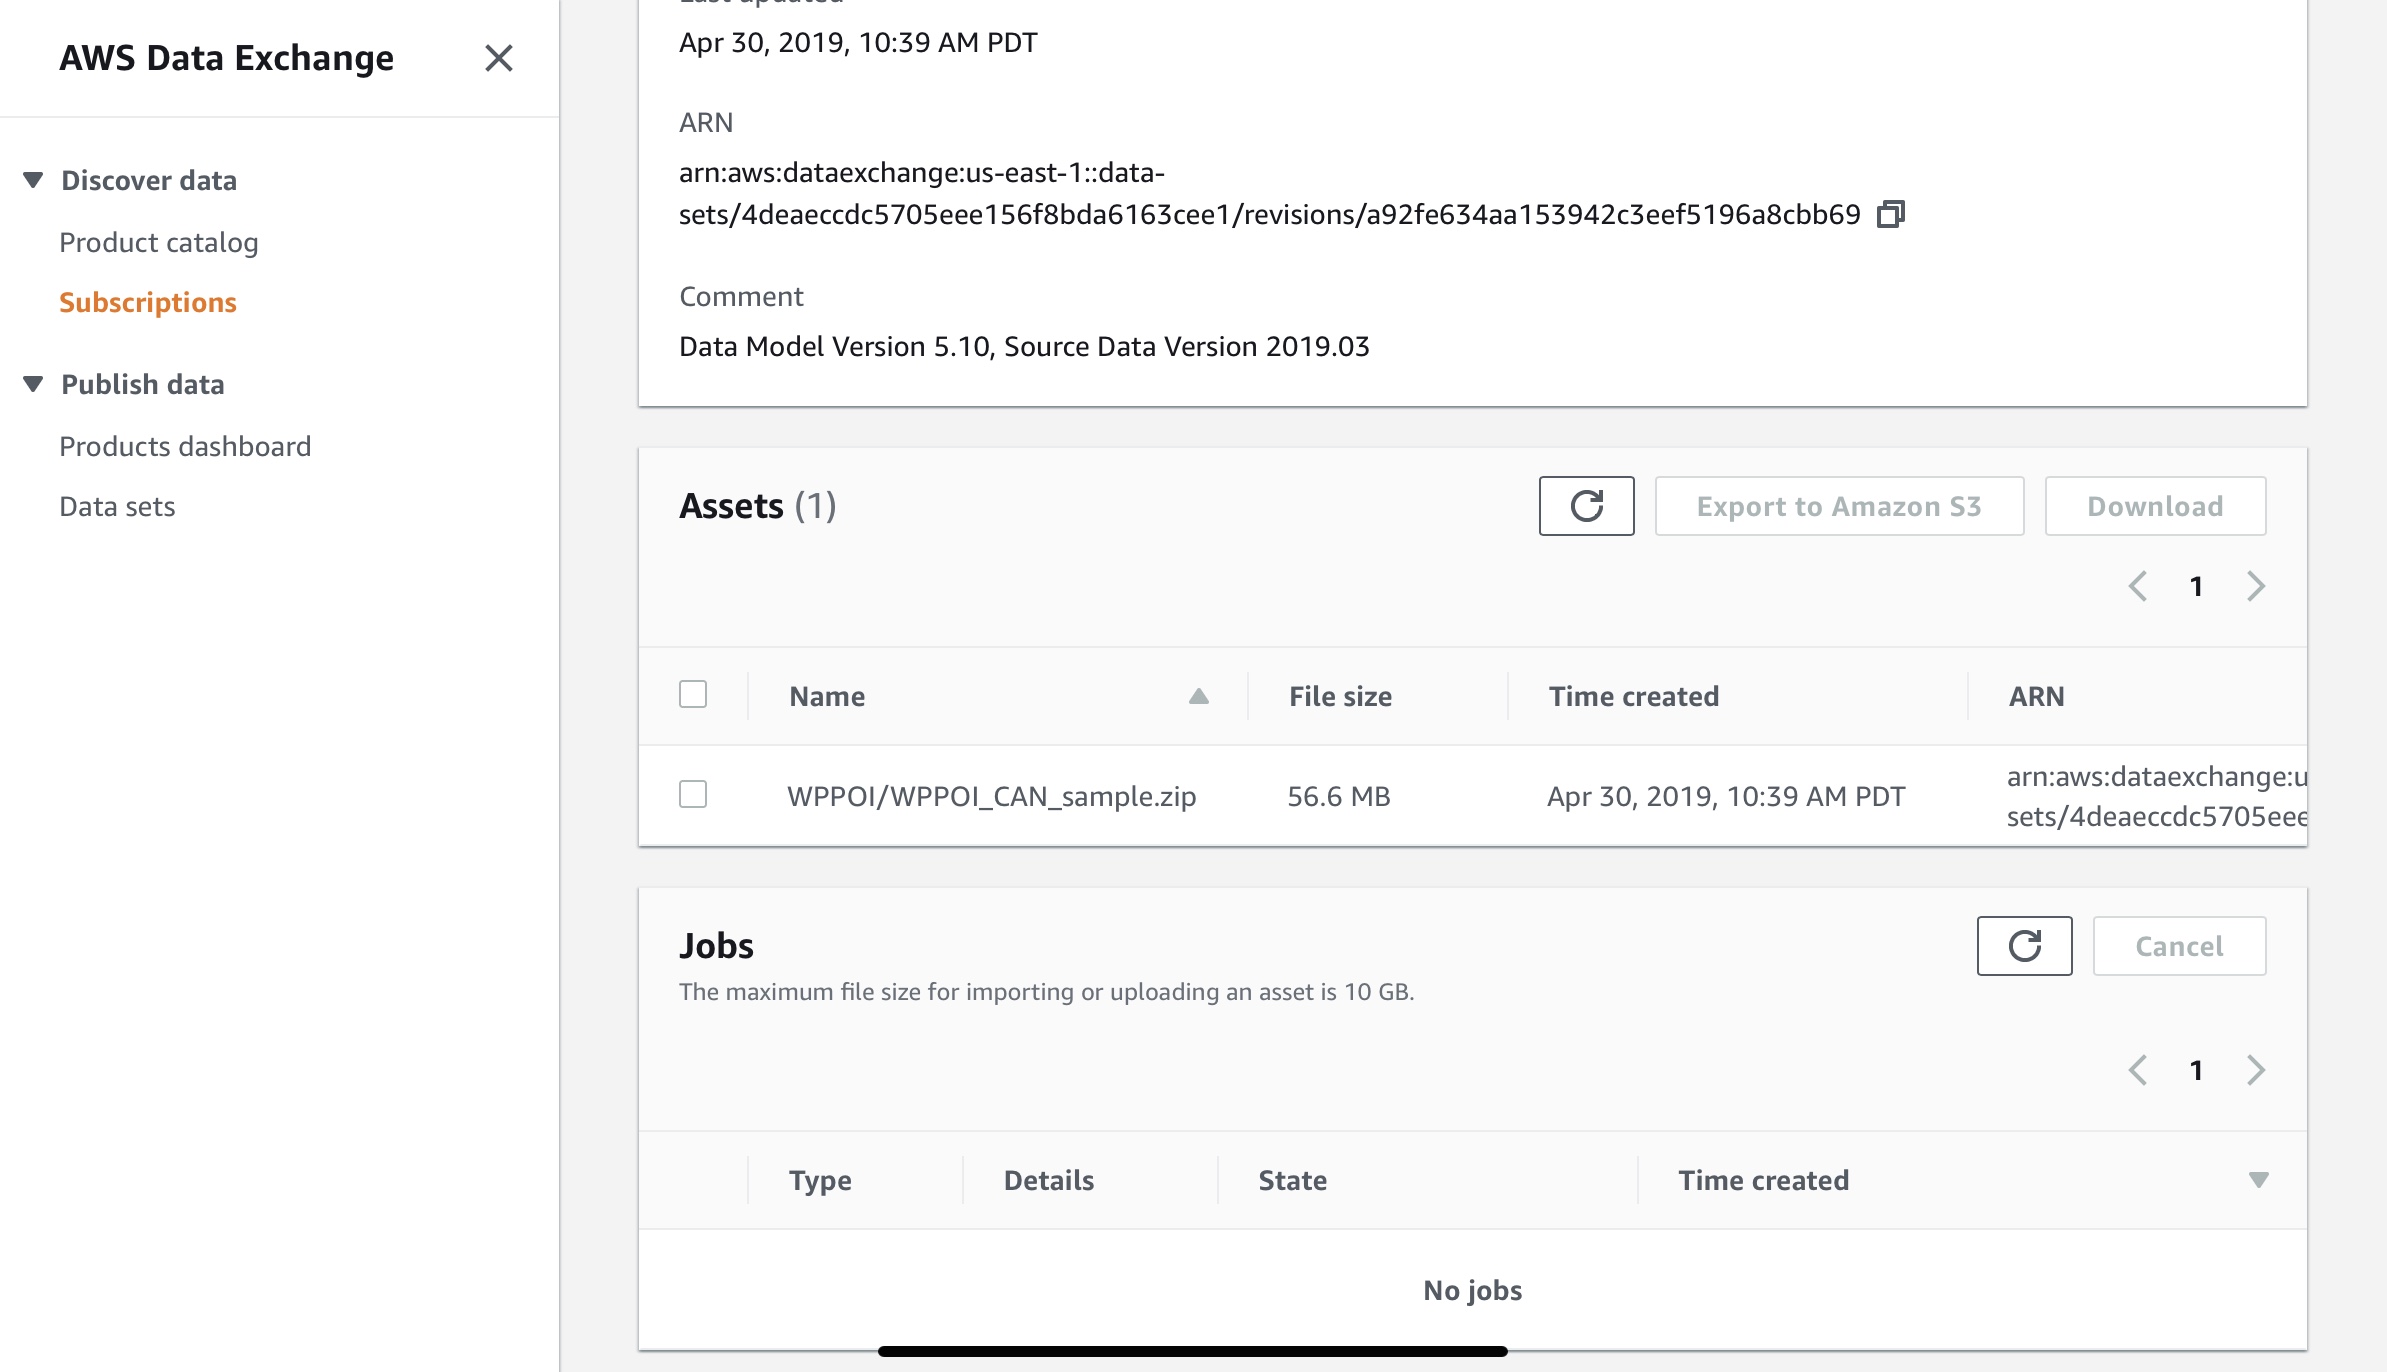The image size is (2387, 1372).
Task: Click the revision ARN text
Action: click(x=1270, y=193)
